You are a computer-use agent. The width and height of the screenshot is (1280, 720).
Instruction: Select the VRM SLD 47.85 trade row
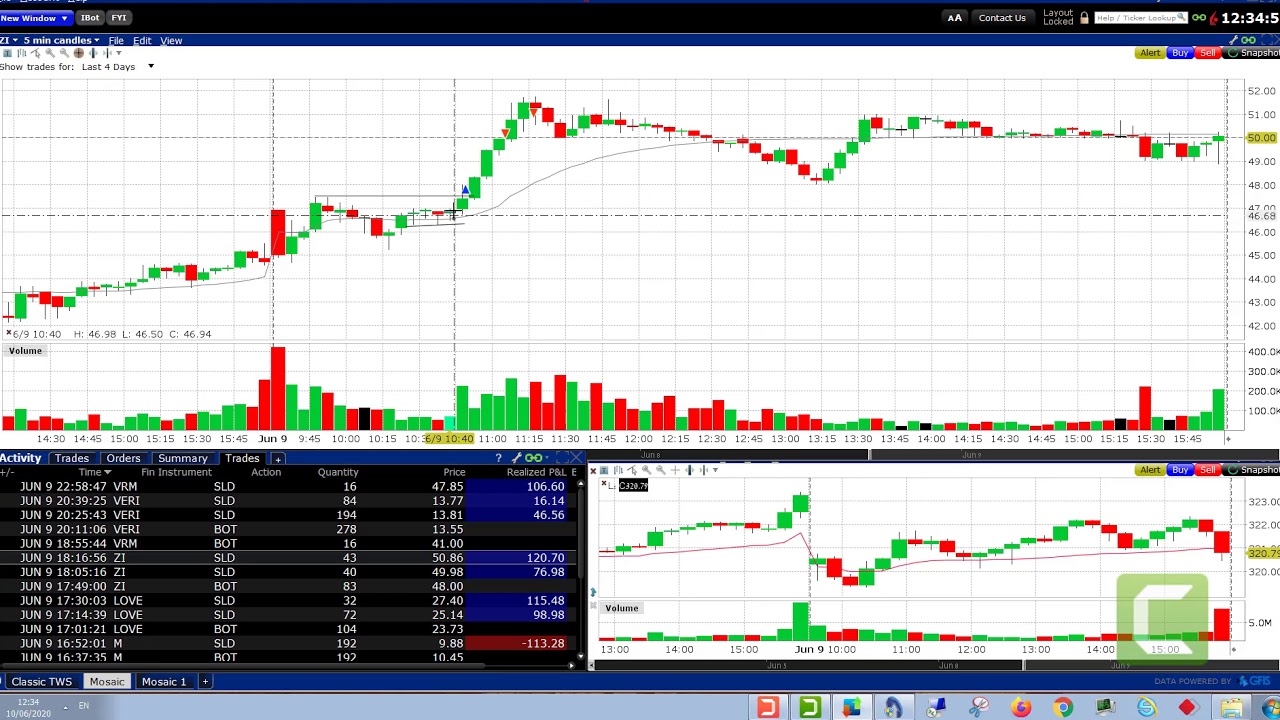[290, 487]
